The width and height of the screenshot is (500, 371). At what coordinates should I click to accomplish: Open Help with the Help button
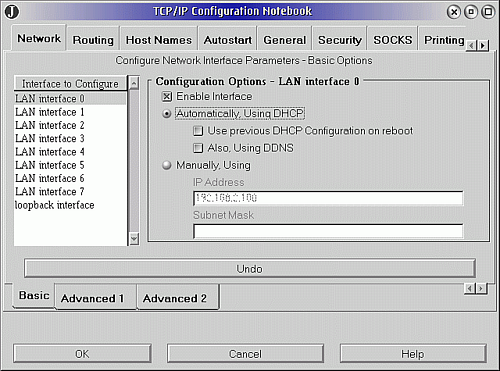click(413, 354)
